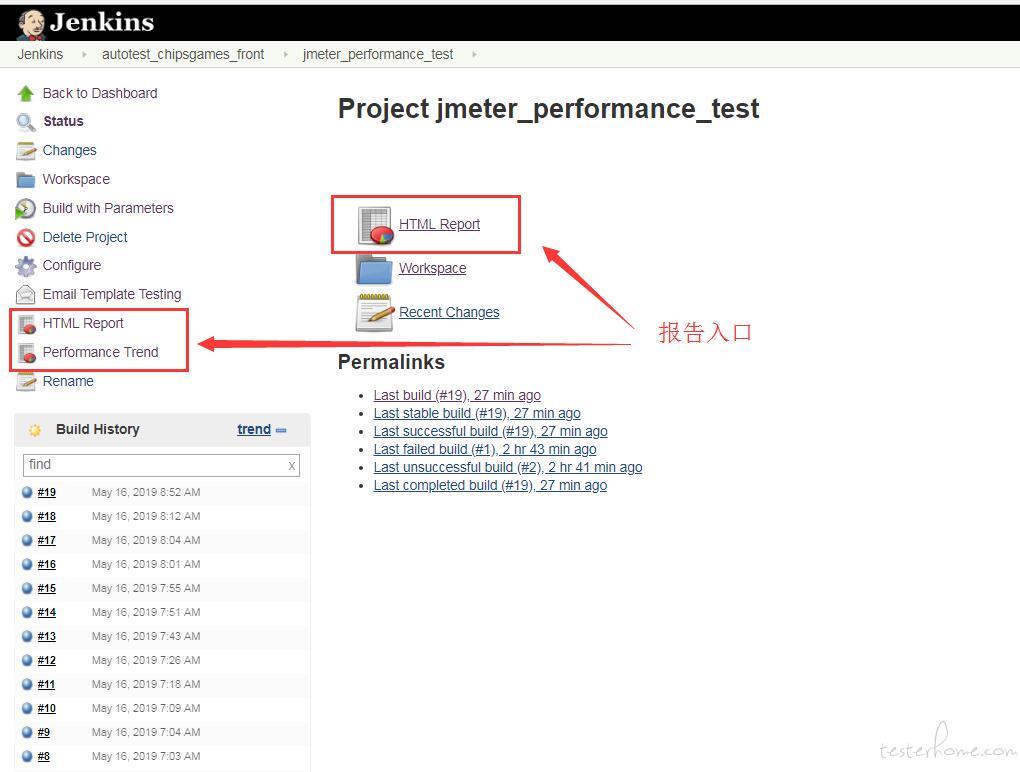Screen dimensions: 1020x772
Task: Click the Workspace folder icon in sidebar
Action: click(x=26, y=180)
